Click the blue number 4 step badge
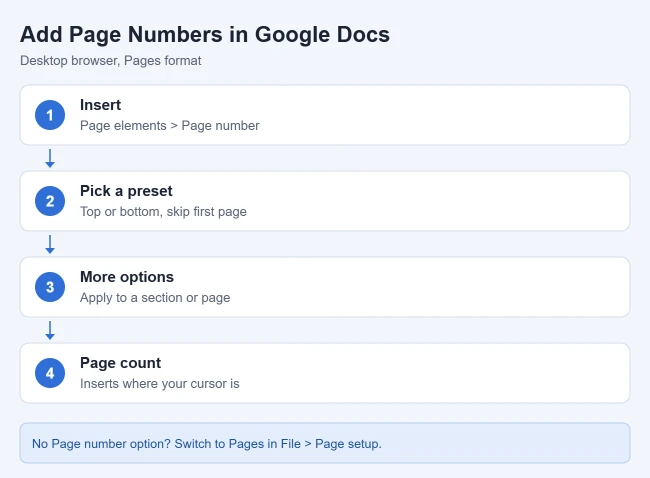650x478 pixels. [x=50, y=373]
